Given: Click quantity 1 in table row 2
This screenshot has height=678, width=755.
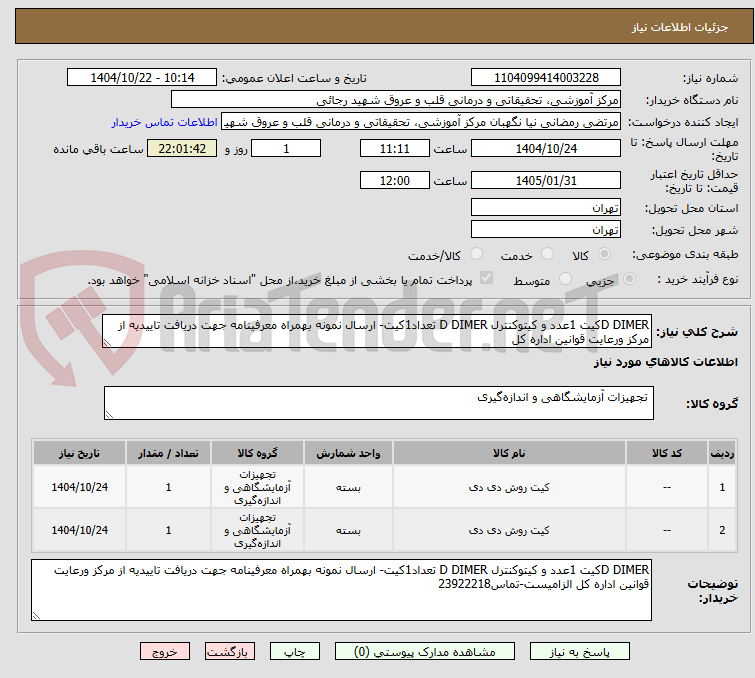Looking at the screenshot, I should click(168, 530).
